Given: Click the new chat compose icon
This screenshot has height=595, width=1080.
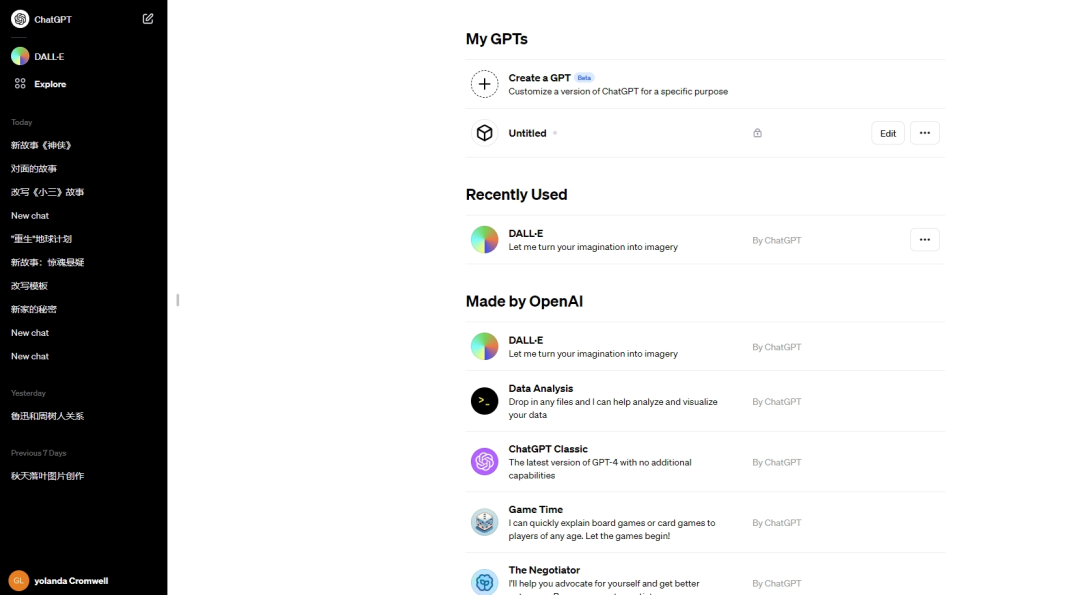Looking at the screenshot, I should 148,19.
